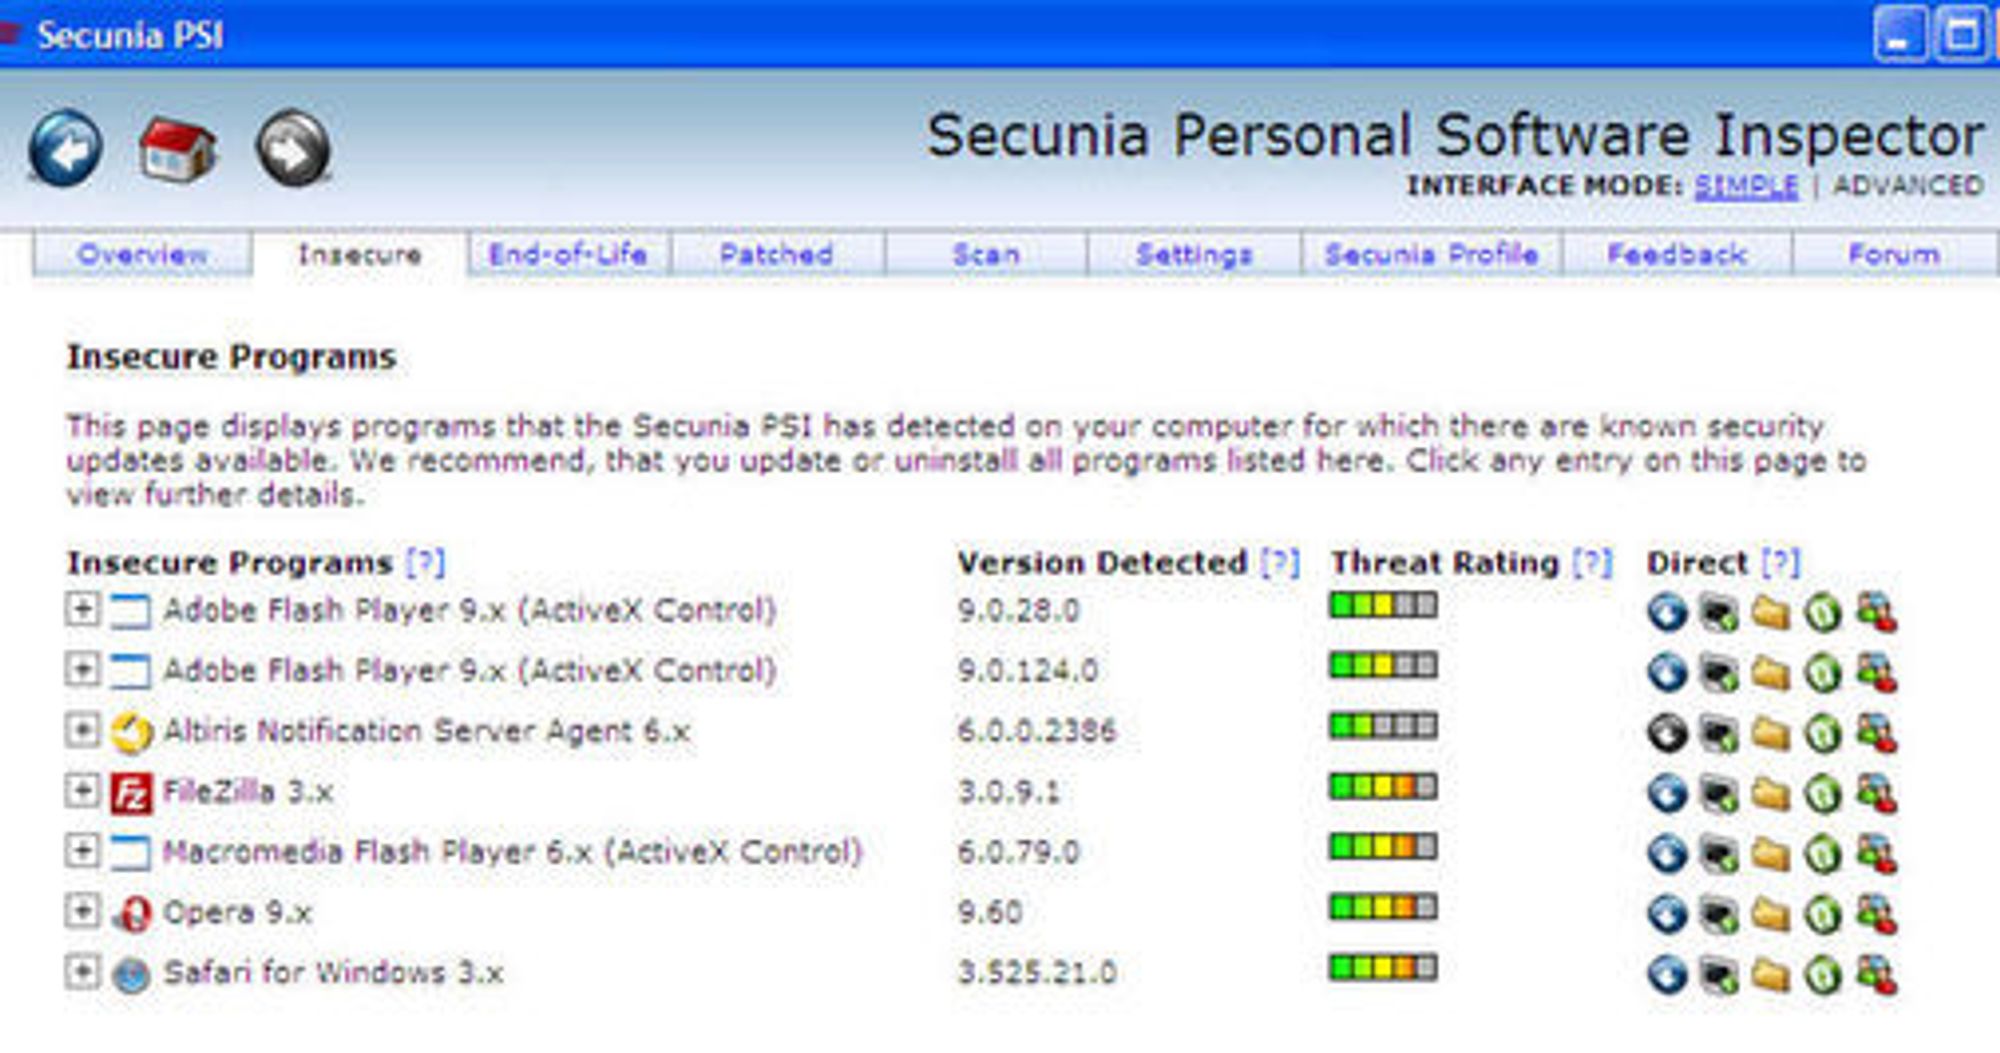Open help [?] next to Insecure Programs header
This screenshot has height=1053, width=2000.
[x=425, y=563]
